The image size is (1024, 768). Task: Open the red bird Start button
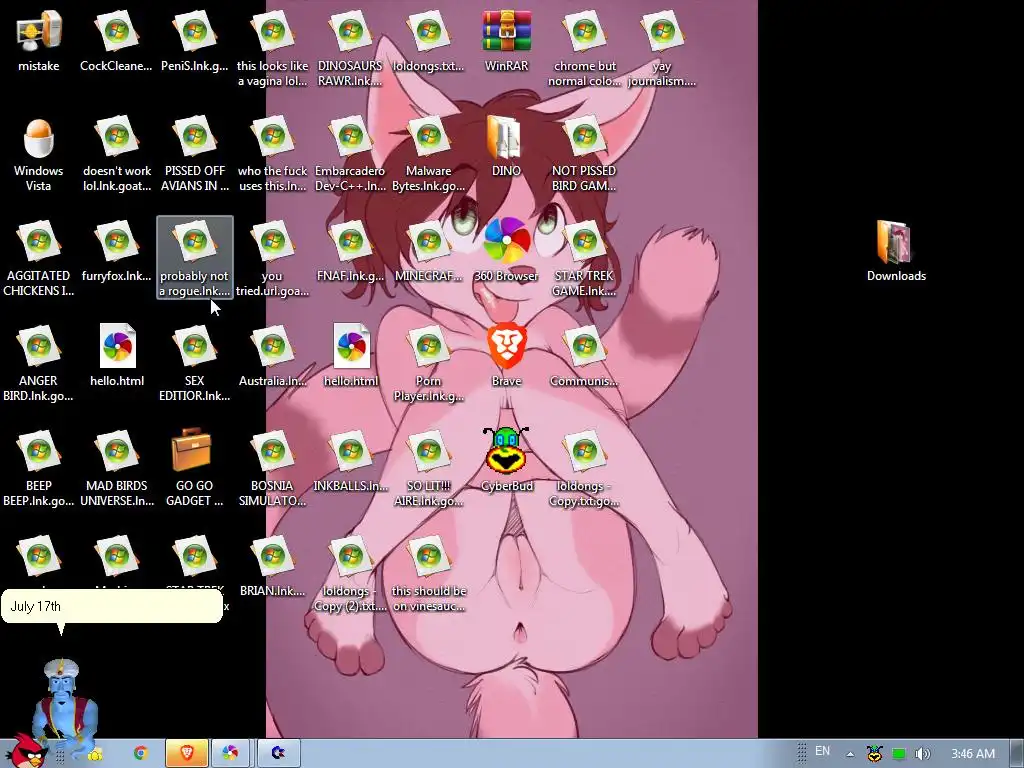click(x=25, y=751)
